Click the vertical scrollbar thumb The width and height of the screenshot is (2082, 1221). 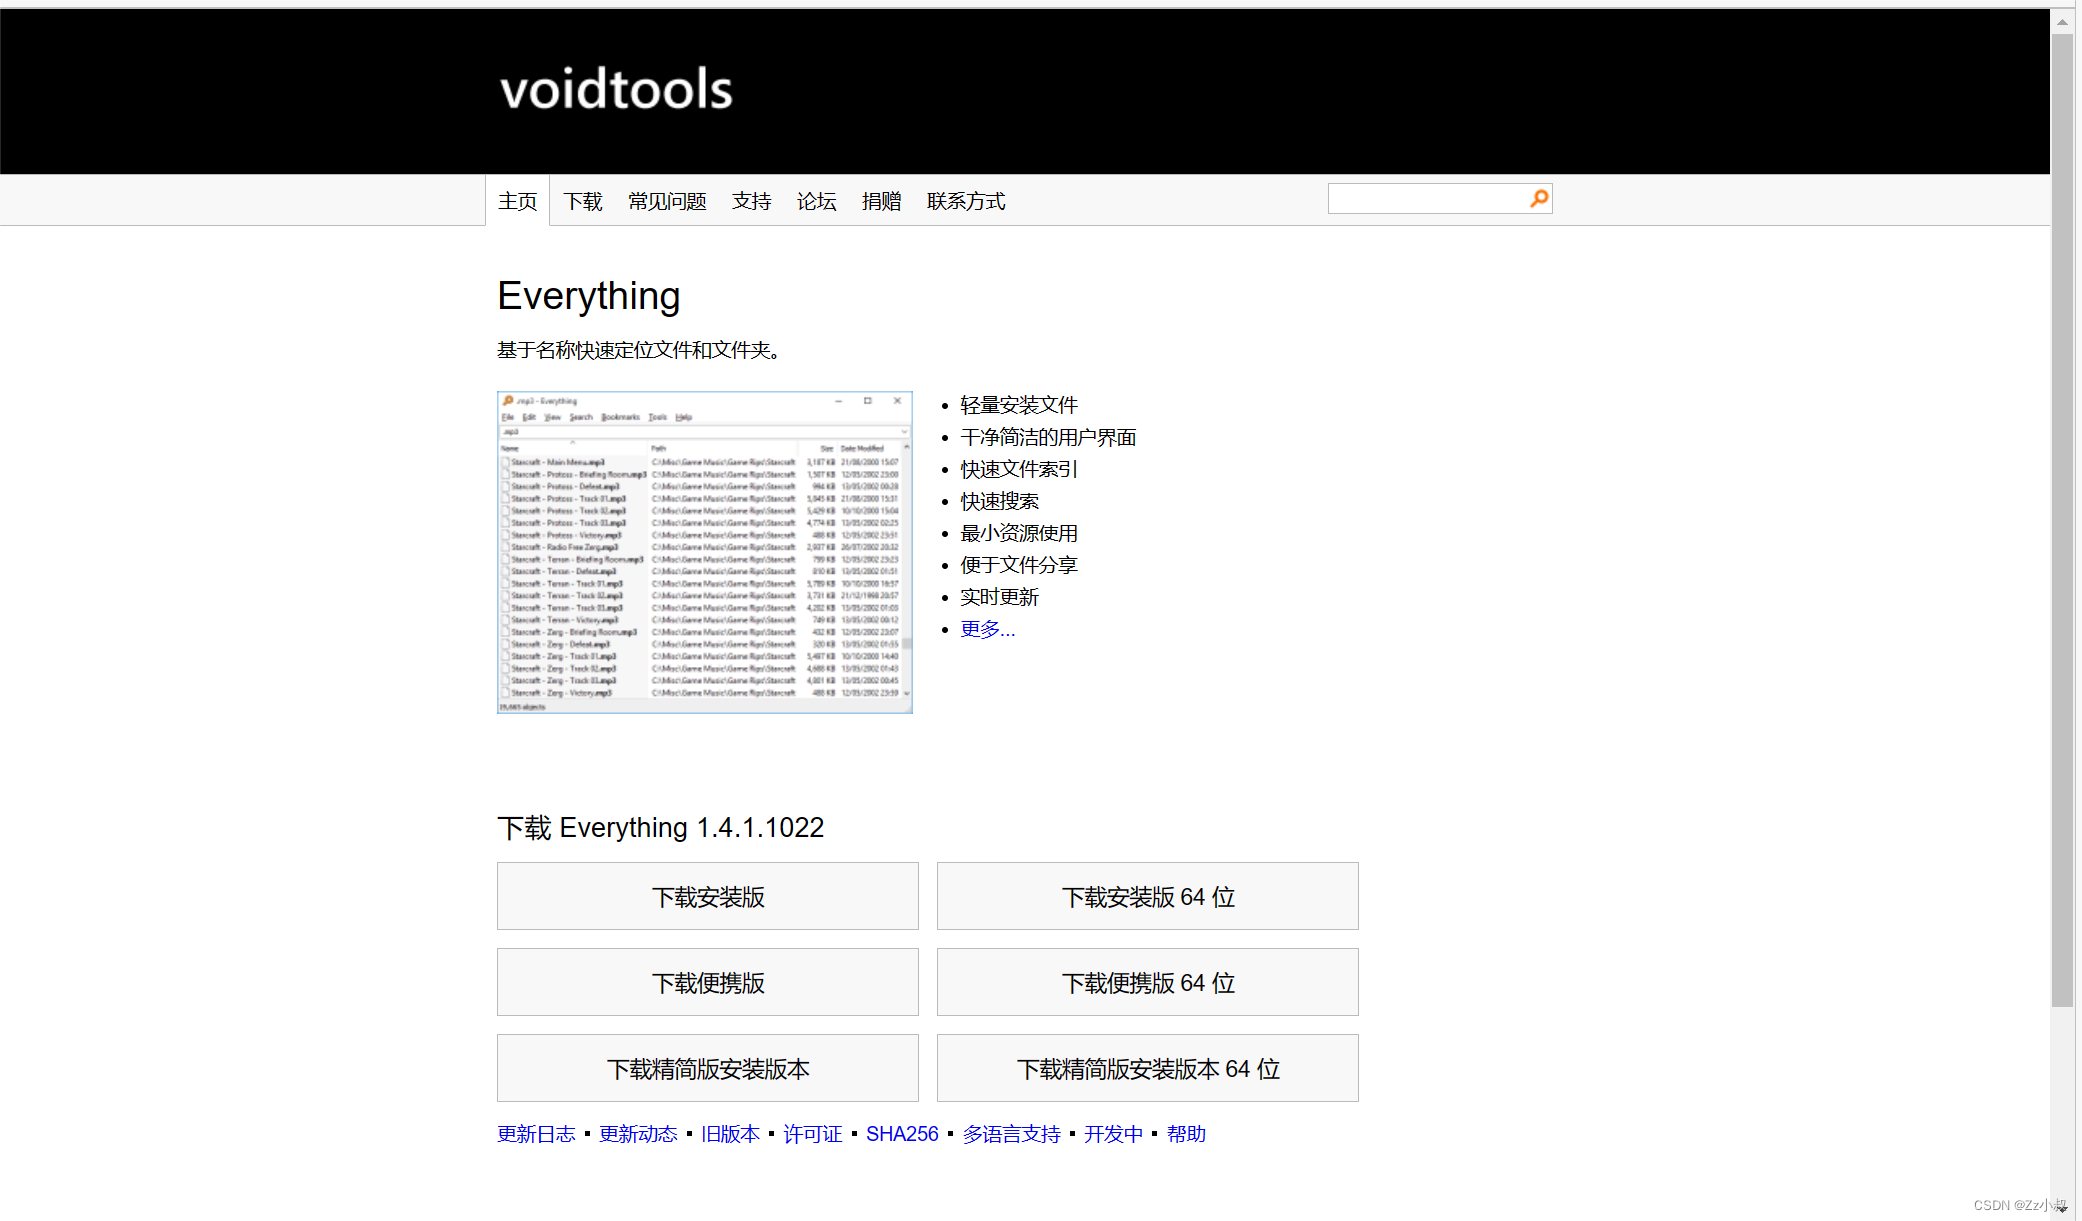(2062, 520)
